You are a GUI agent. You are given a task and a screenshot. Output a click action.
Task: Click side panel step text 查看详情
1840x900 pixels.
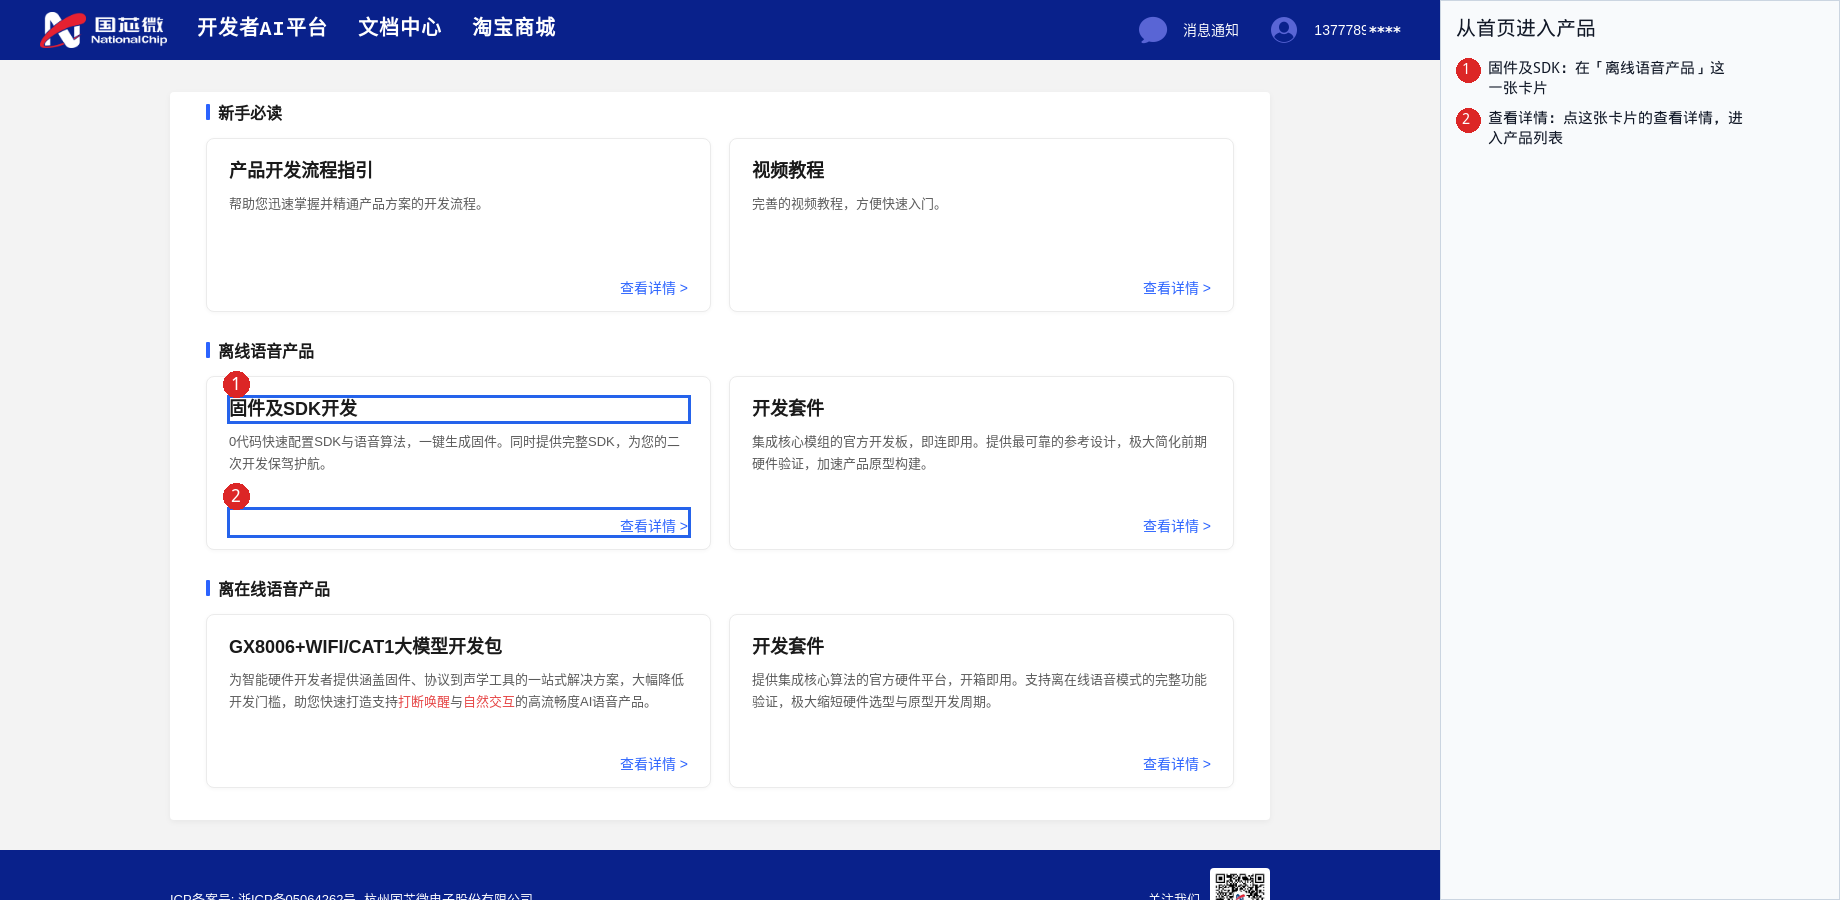point(1615,128)
